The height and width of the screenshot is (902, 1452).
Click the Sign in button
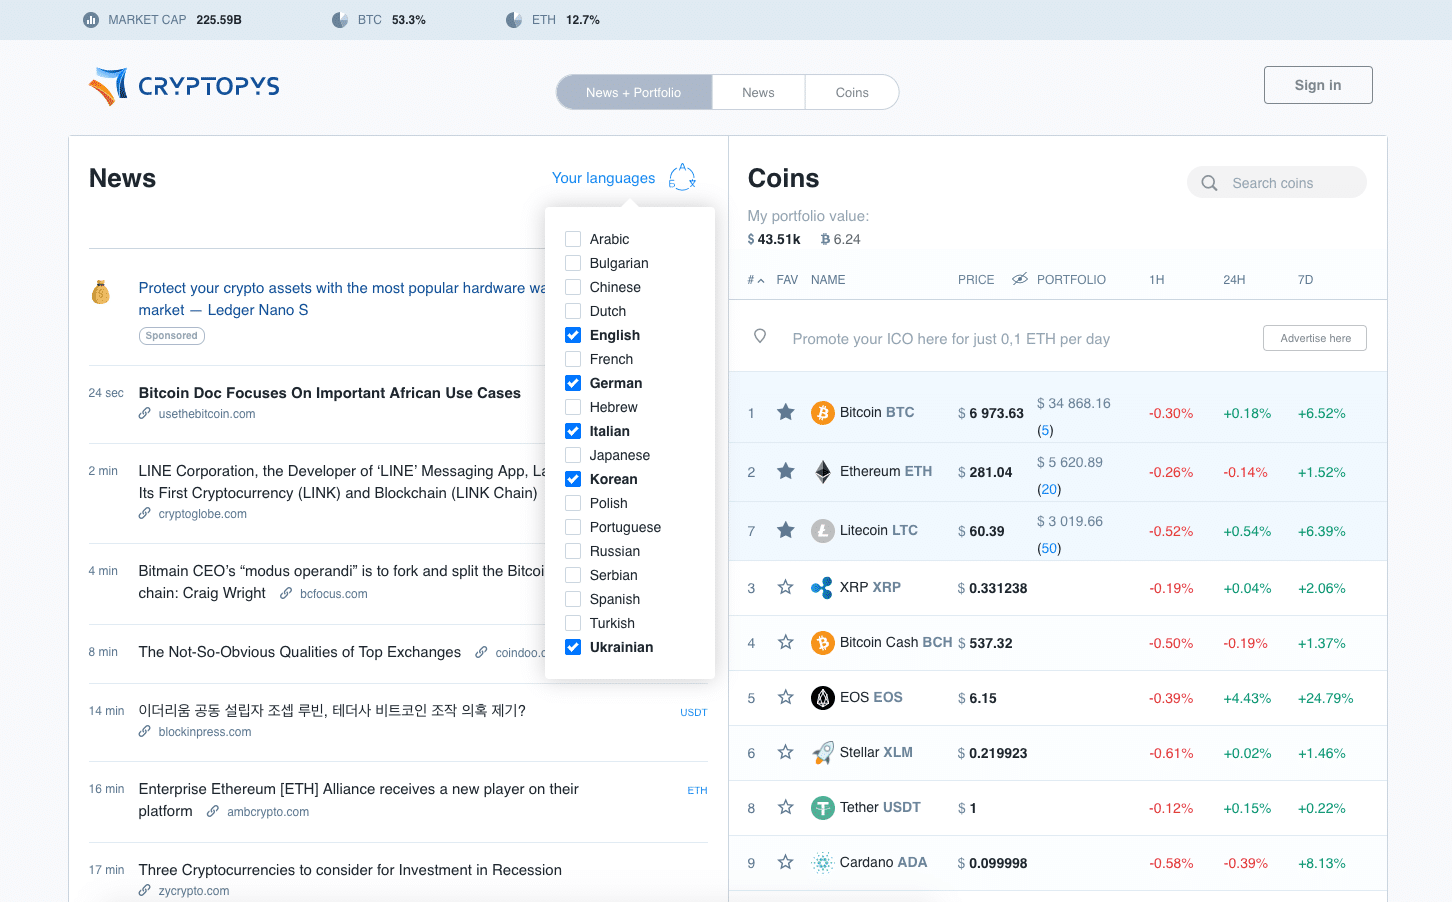1318,85
